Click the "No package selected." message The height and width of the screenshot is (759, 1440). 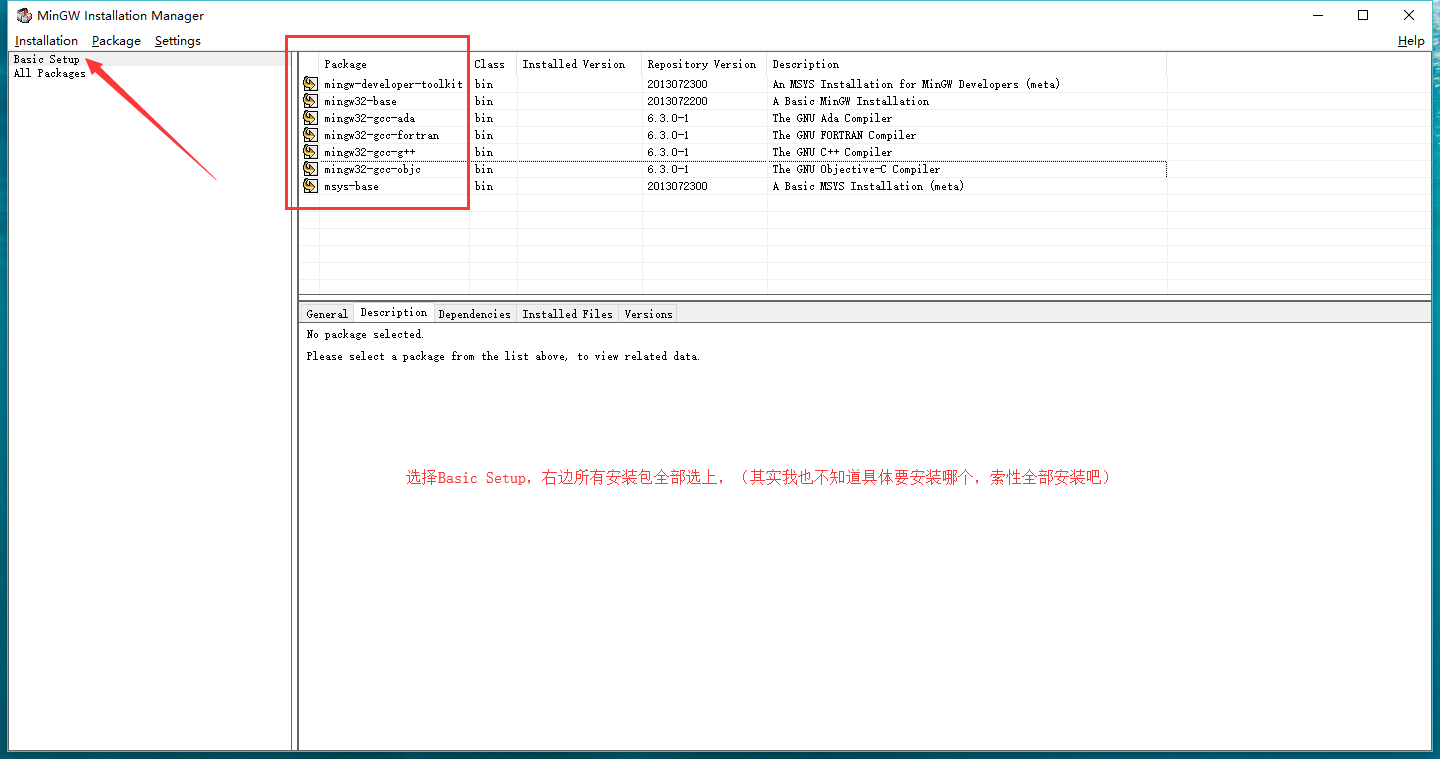[365, 334]
